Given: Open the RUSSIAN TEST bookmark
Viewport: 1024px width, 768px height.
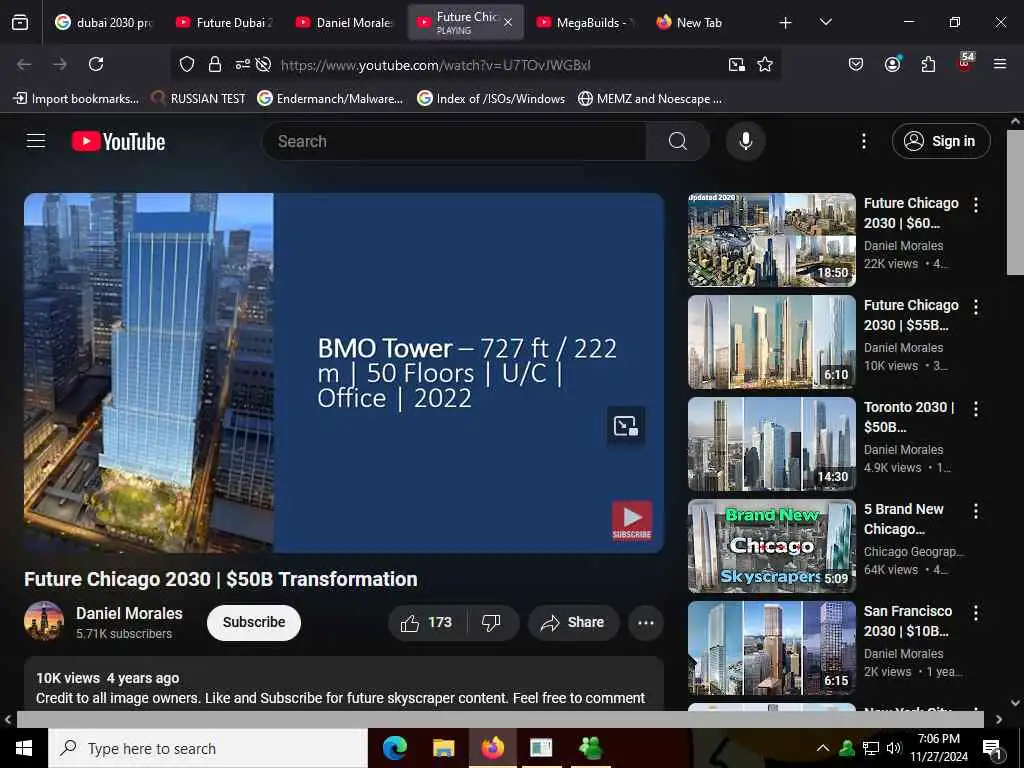Looking at the screenshot, I should [x=198, y=99].
